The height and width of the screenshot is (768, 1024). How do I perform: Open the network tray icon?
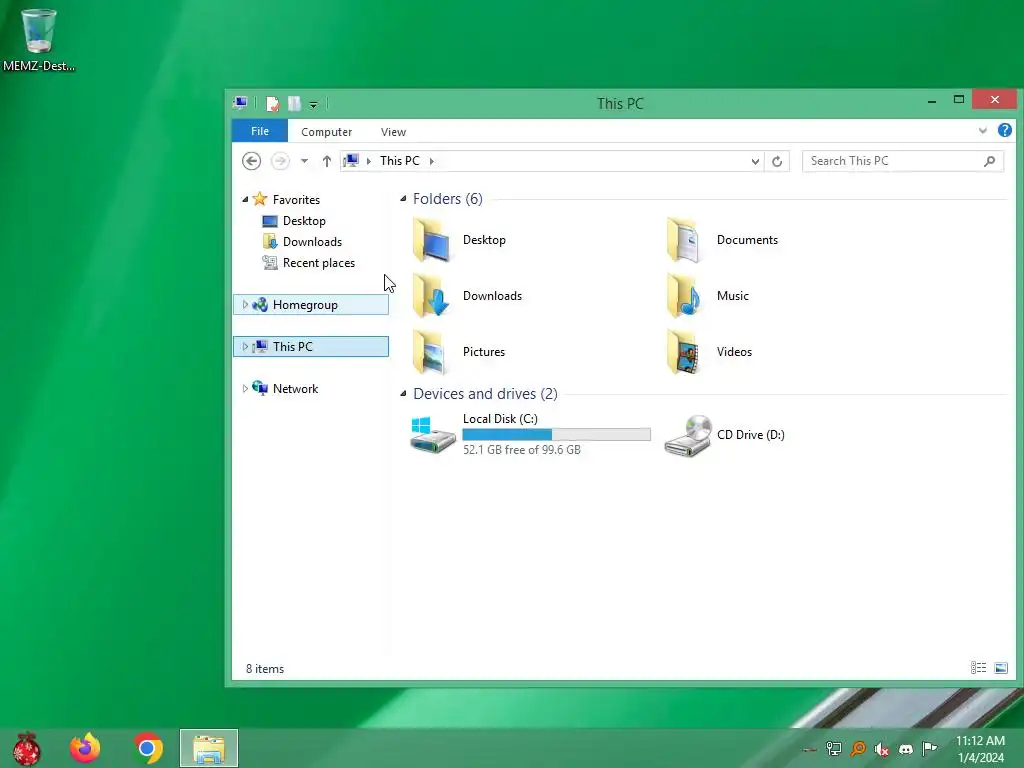pos(834,749)
